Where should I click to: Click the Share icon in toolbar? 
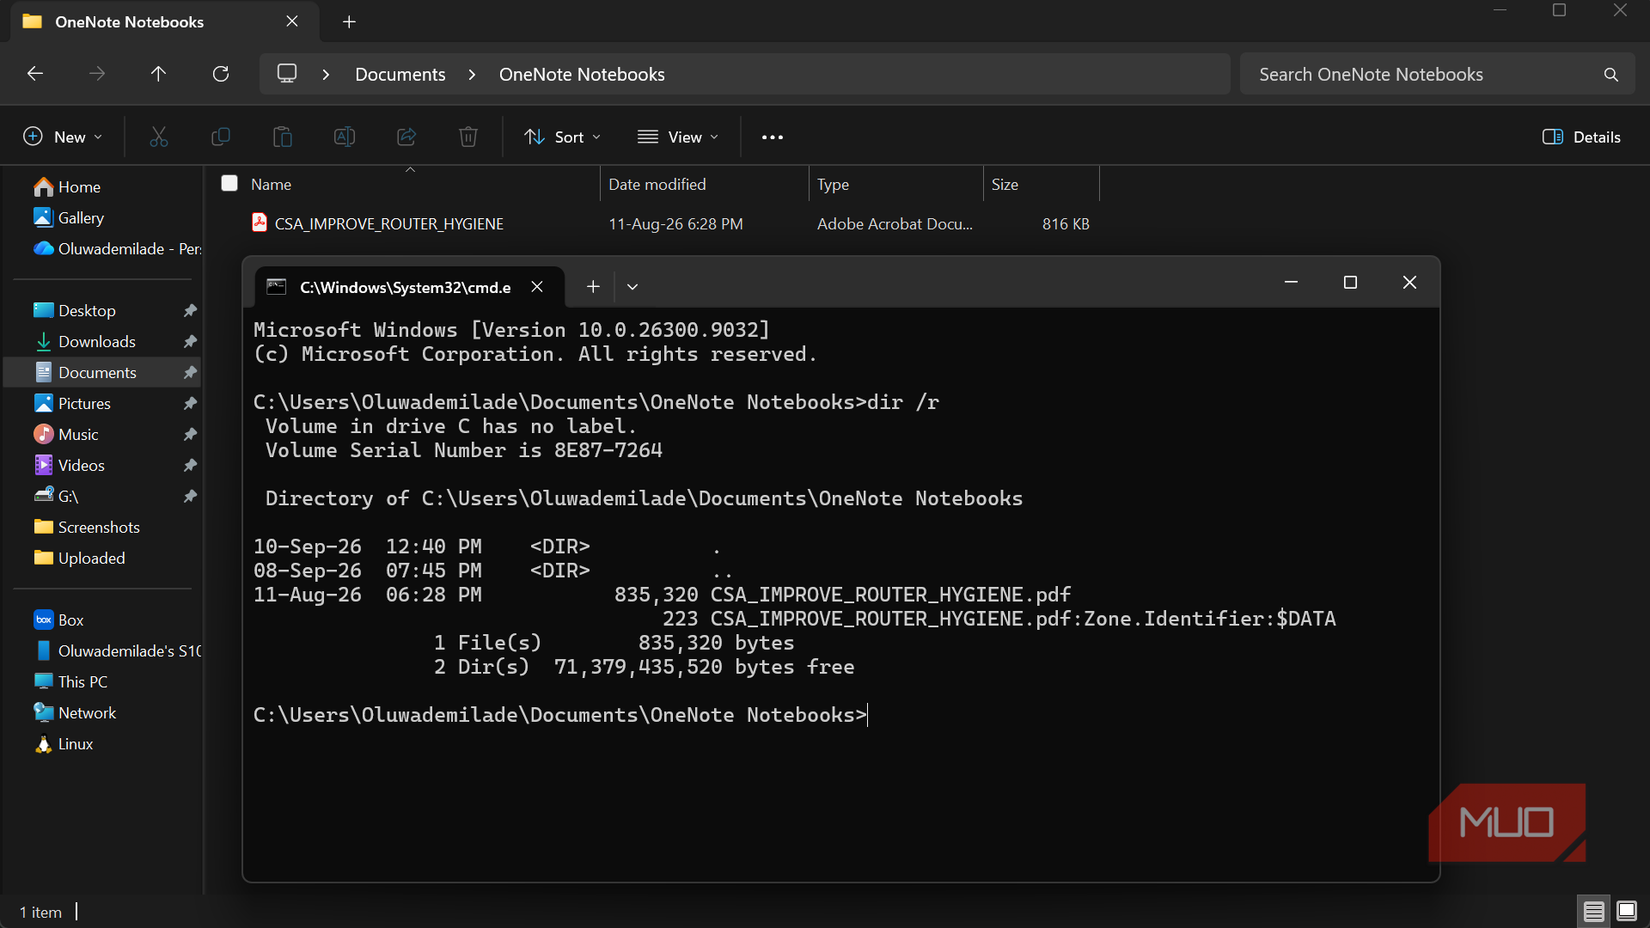407,137
